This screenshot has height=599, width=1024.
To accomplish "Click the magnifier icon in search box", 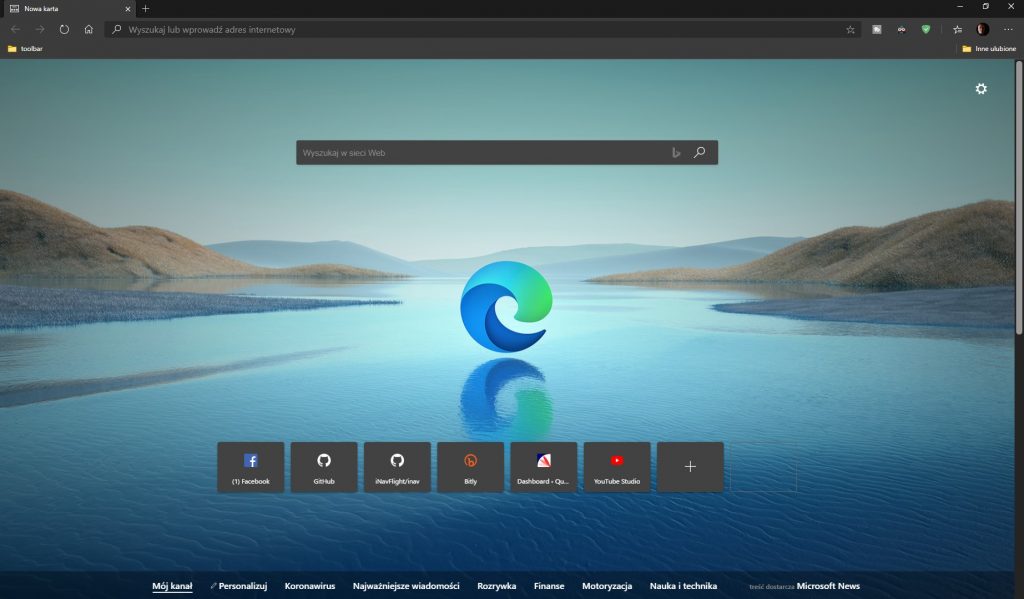I will point(699,152).
